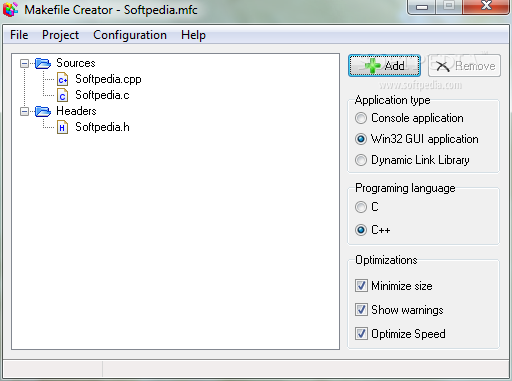Select Win32 GUI application radio button
This screenshot has width=512, height=381.
tap(361, 139)
